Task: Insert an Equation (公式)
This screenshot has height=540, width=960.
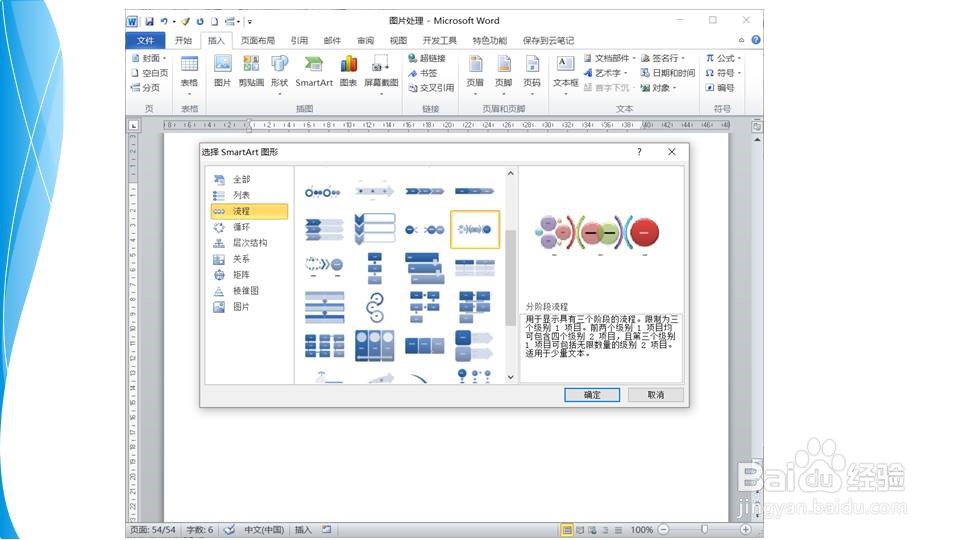Action: [x=723, y=58]
